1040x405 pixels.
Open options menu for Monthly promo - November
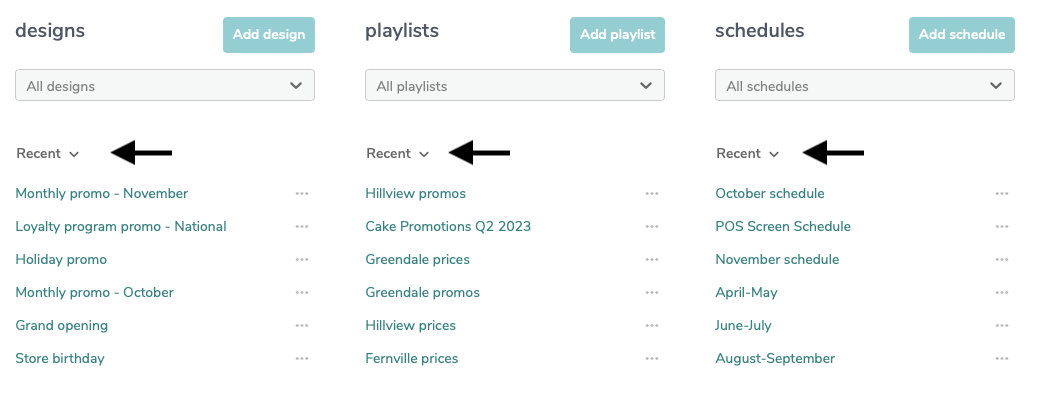coord(302,194)
